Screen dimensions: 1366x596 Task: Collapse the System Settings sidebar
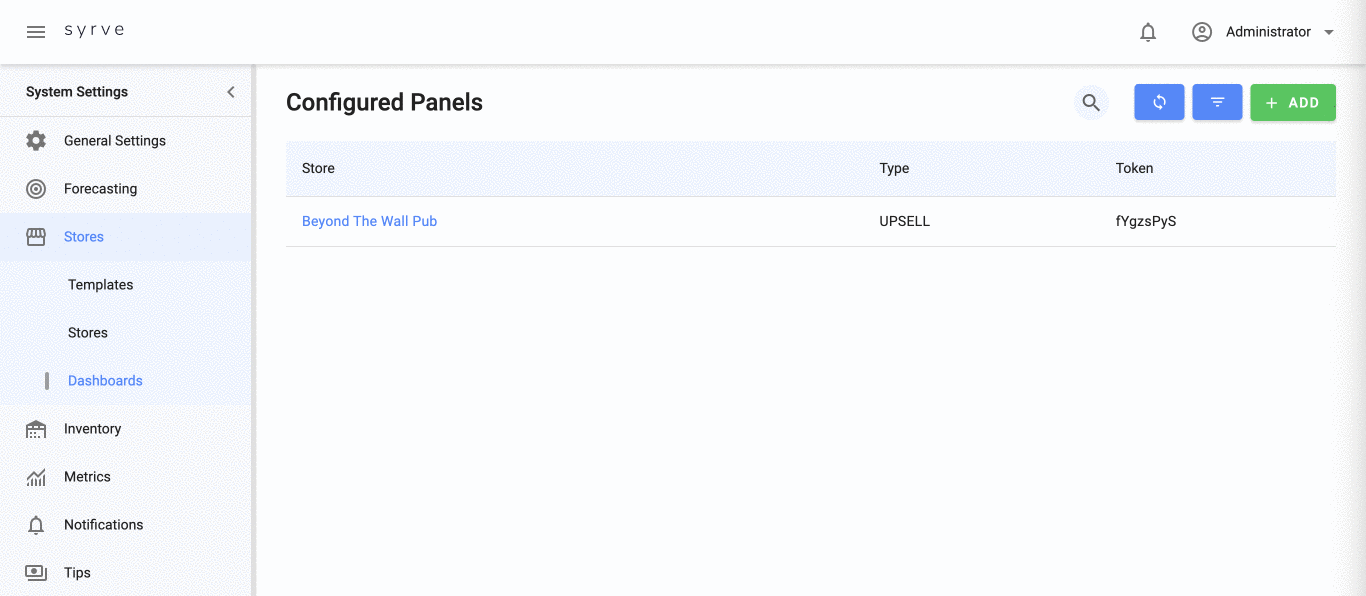pos(231,92)
